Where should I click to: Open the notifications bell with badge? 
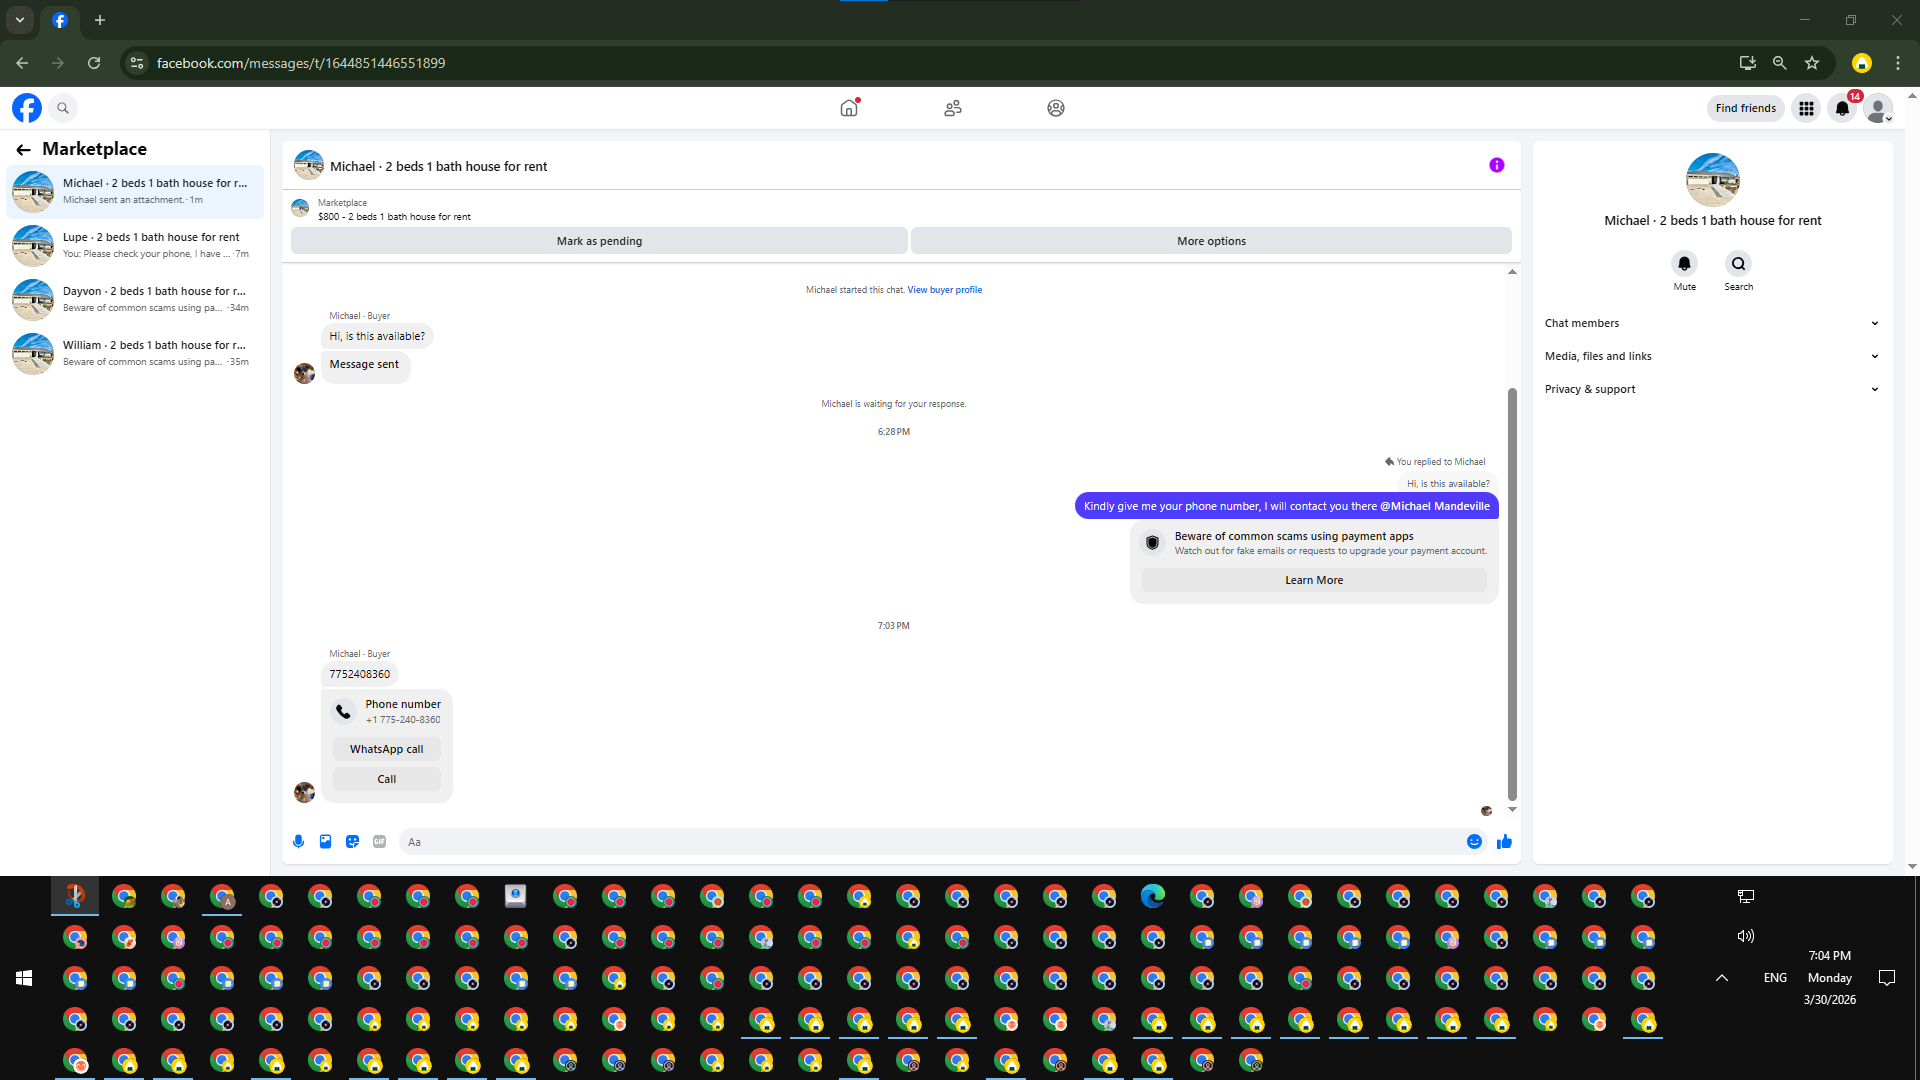click(1842, 108)
